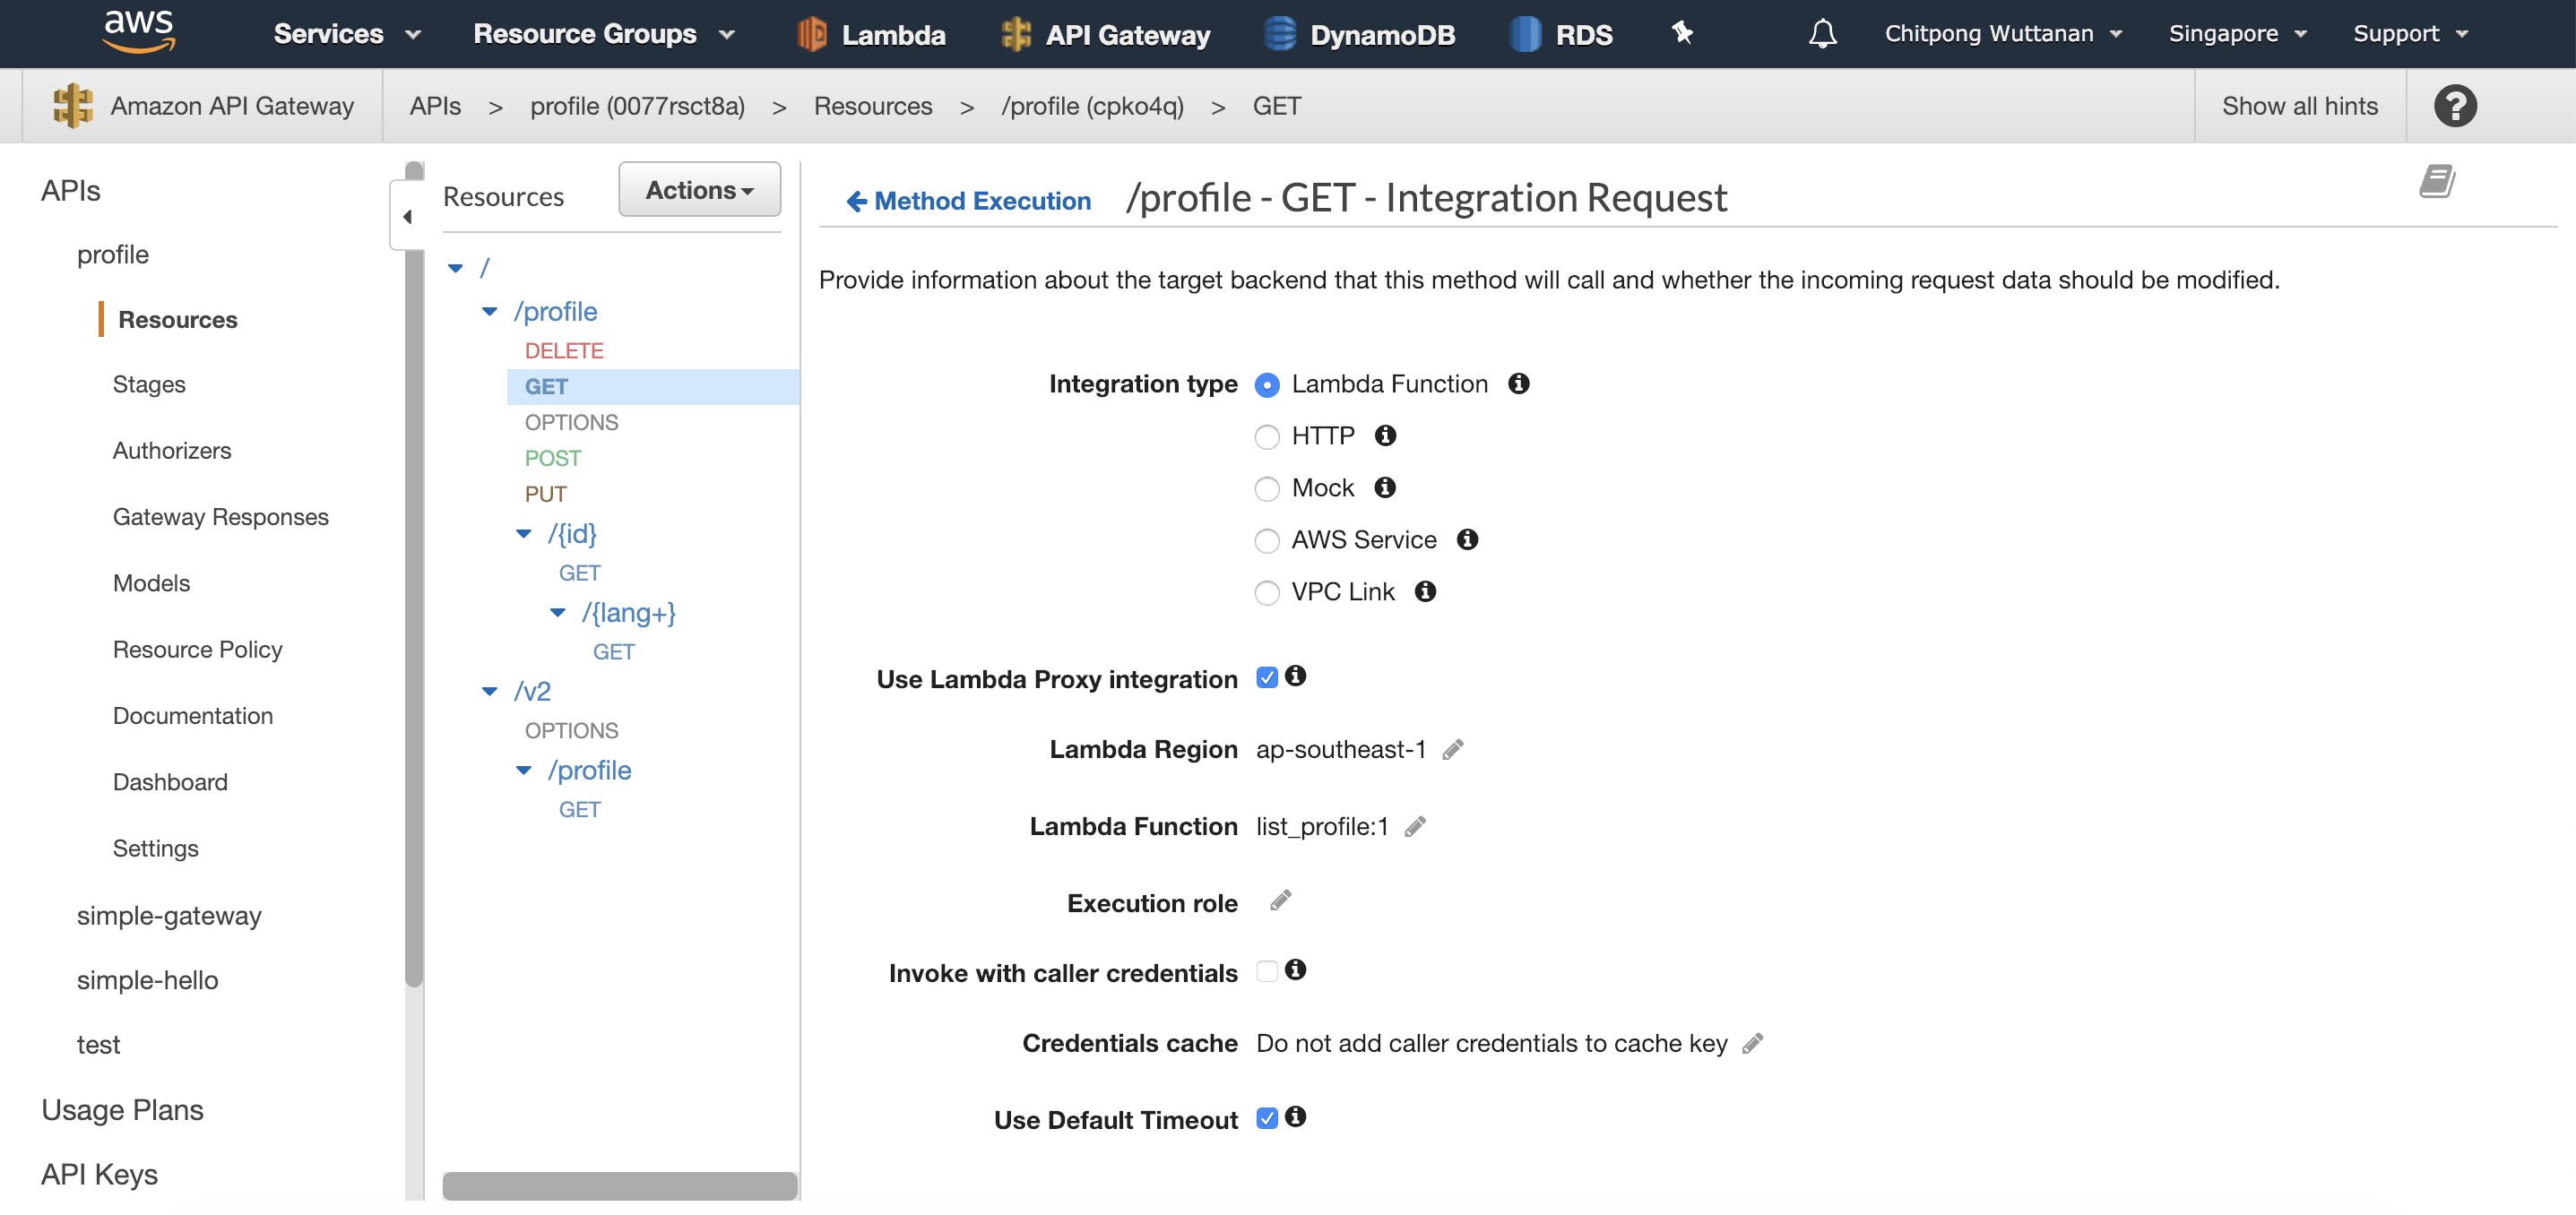Open the Resource Groups menu
The image size is (2576, 1215).
604,34
